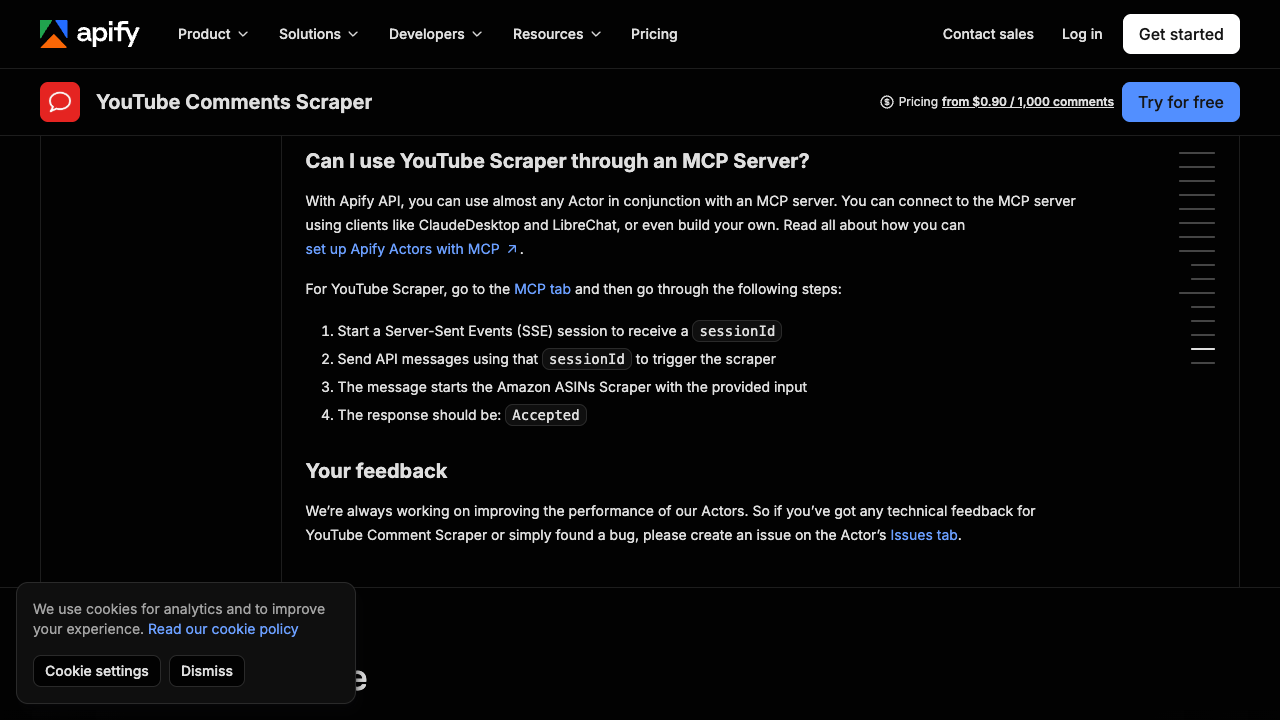Open 'Read our cookie policy' link

pos(223,629)
